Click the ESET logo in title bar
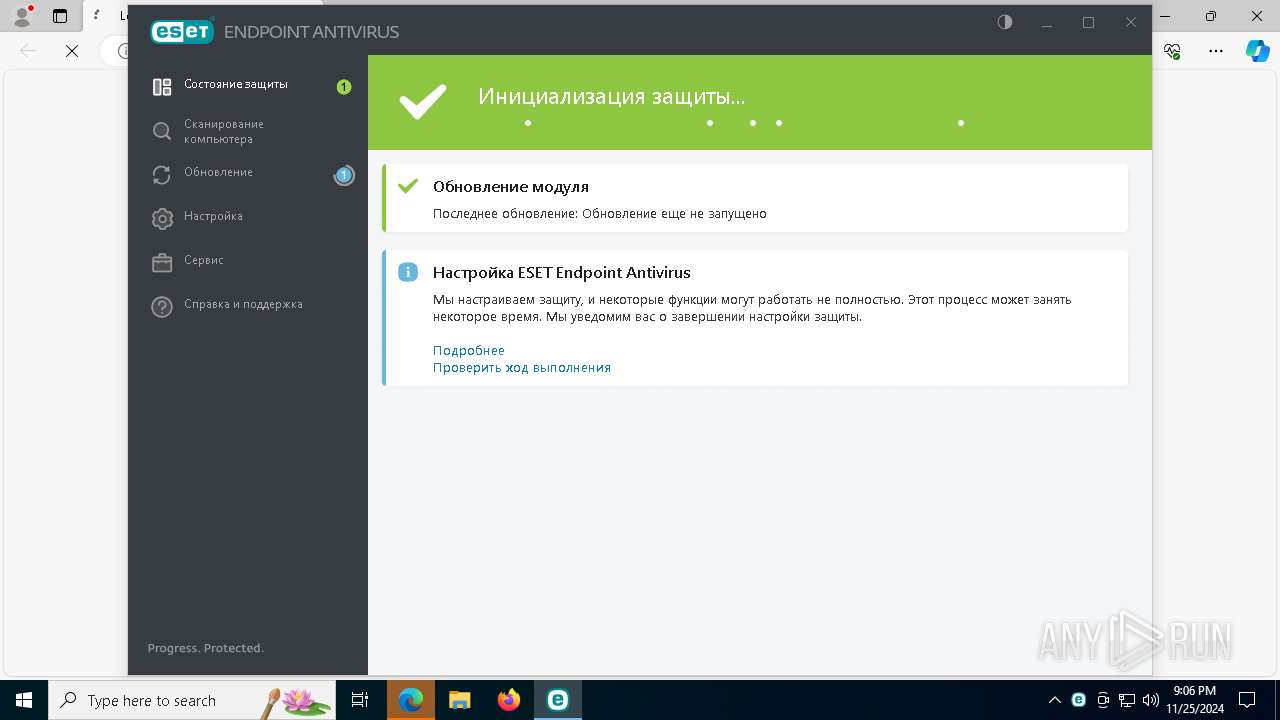Screen dimensions: 1280x720 182,31
